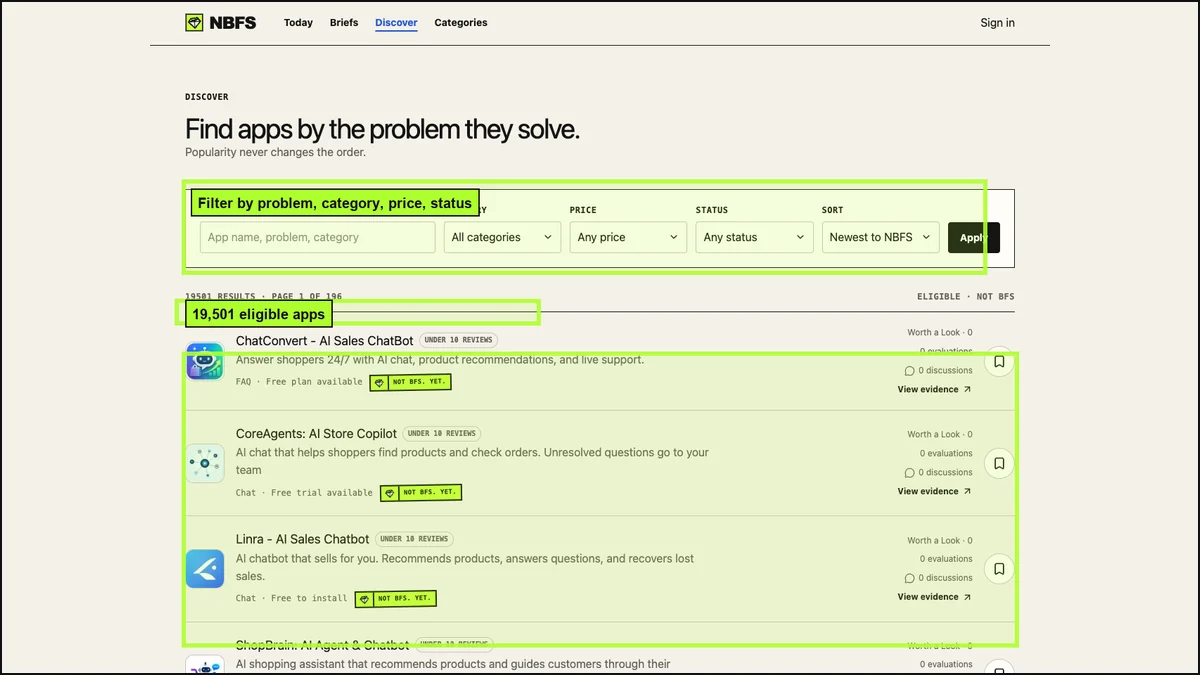
Task: Click Sign in
Action: (x=997, y=23)
